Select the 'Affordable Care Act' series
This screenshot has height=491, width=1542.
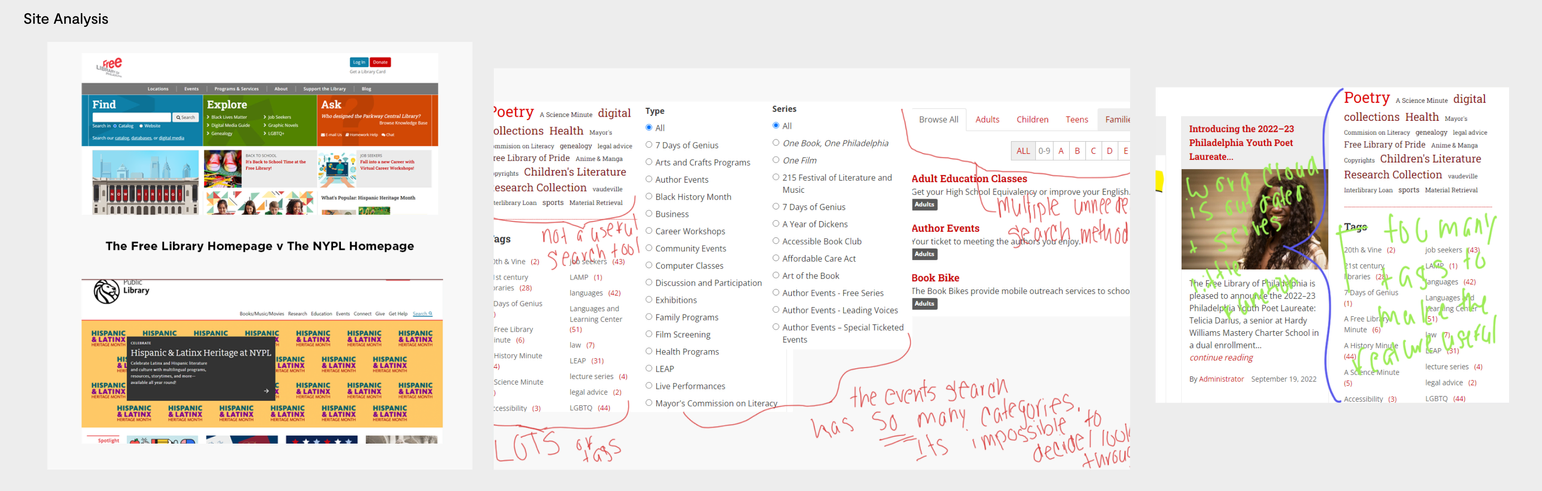[776, 258]
